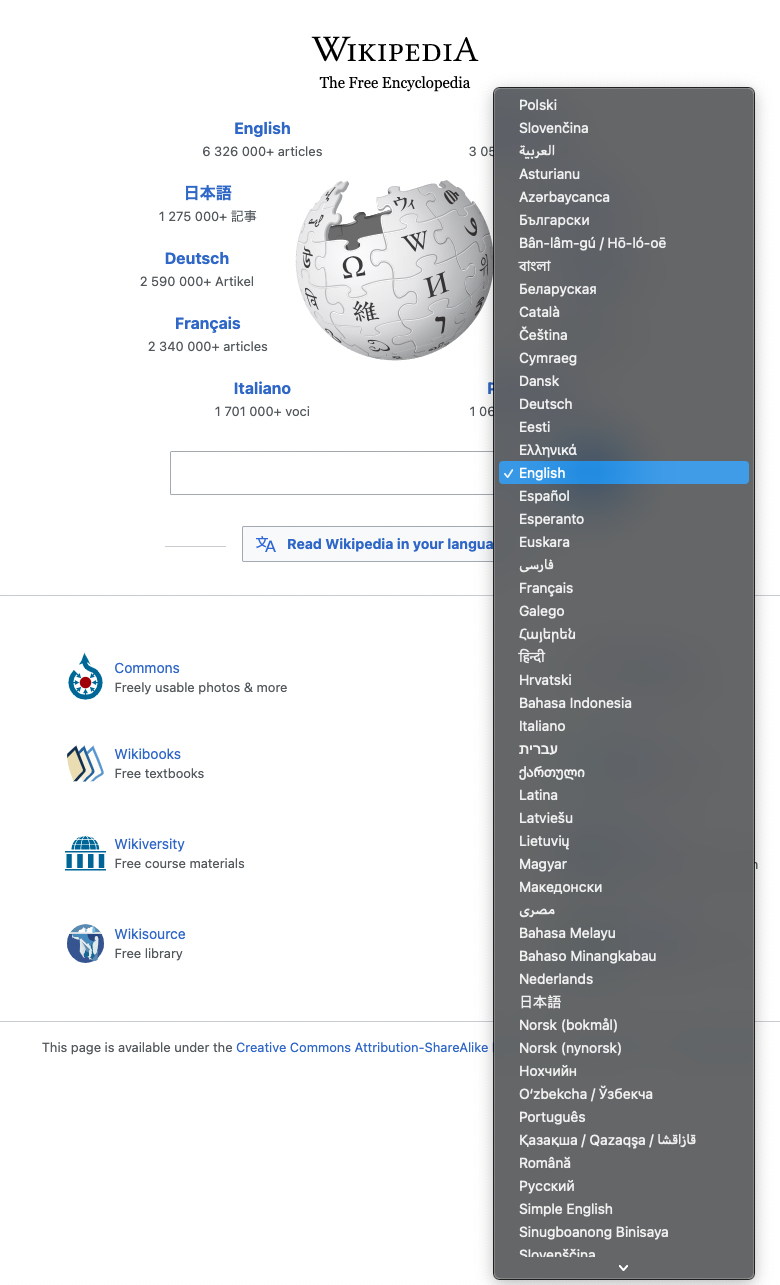Screen dimensions: 780x1285
Task: Select Bahasa Melayu option
Action: (624, 933)
